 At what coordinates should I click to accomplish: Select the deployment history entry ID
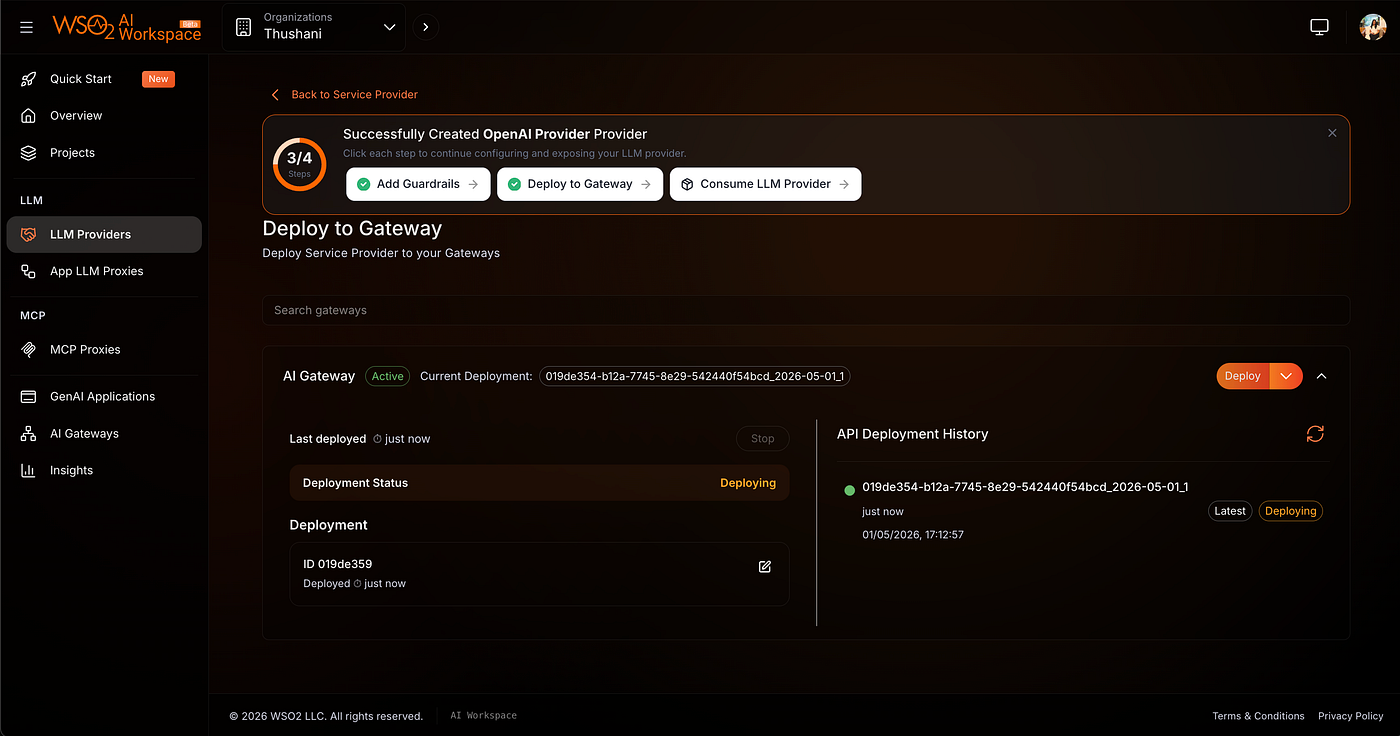[1025, 487]
